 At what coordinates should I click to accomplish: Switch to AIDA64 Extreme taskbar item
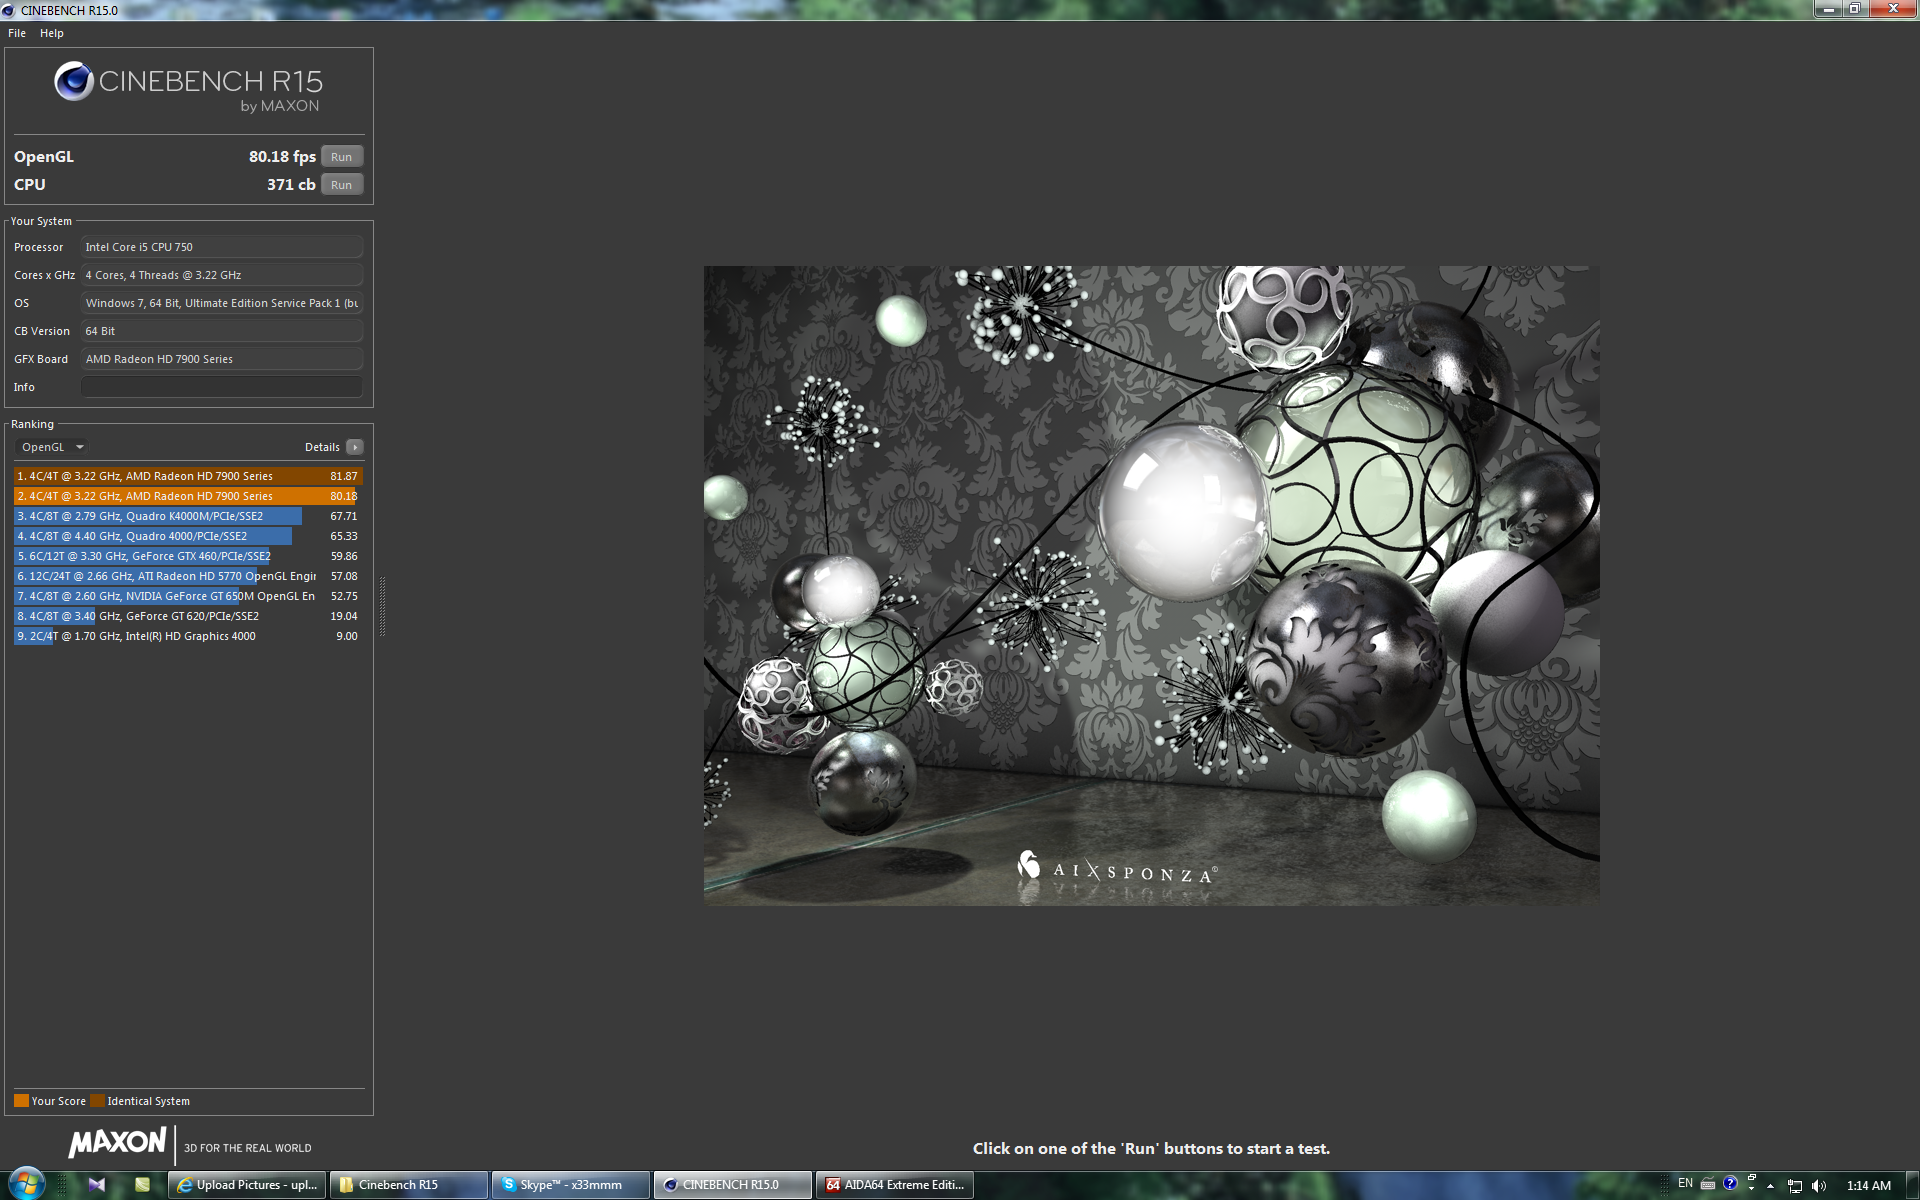pos(896,1185)
